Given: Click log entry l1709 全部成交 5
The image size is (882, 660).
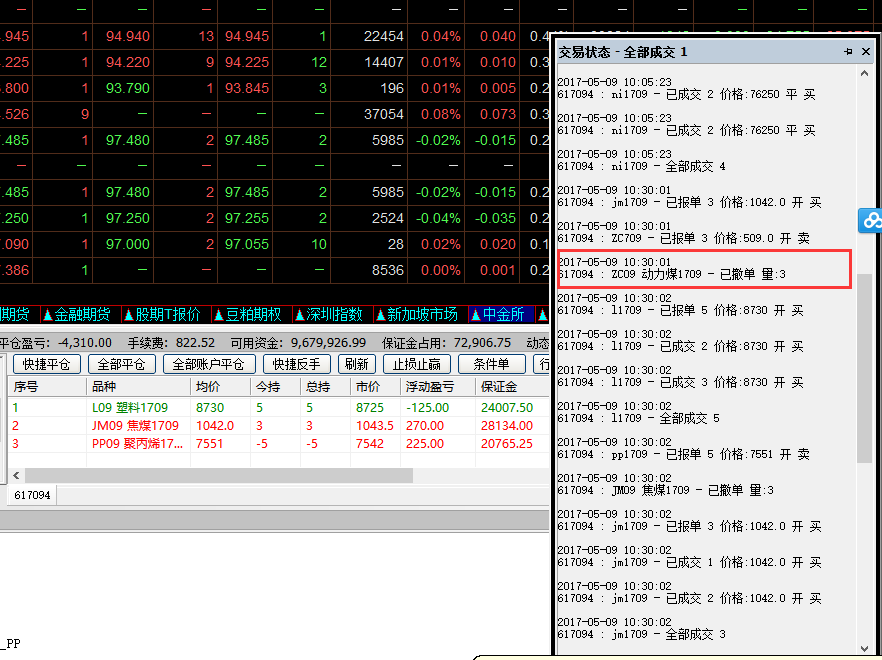Looking at the screenshot, I should click(638, 412).
